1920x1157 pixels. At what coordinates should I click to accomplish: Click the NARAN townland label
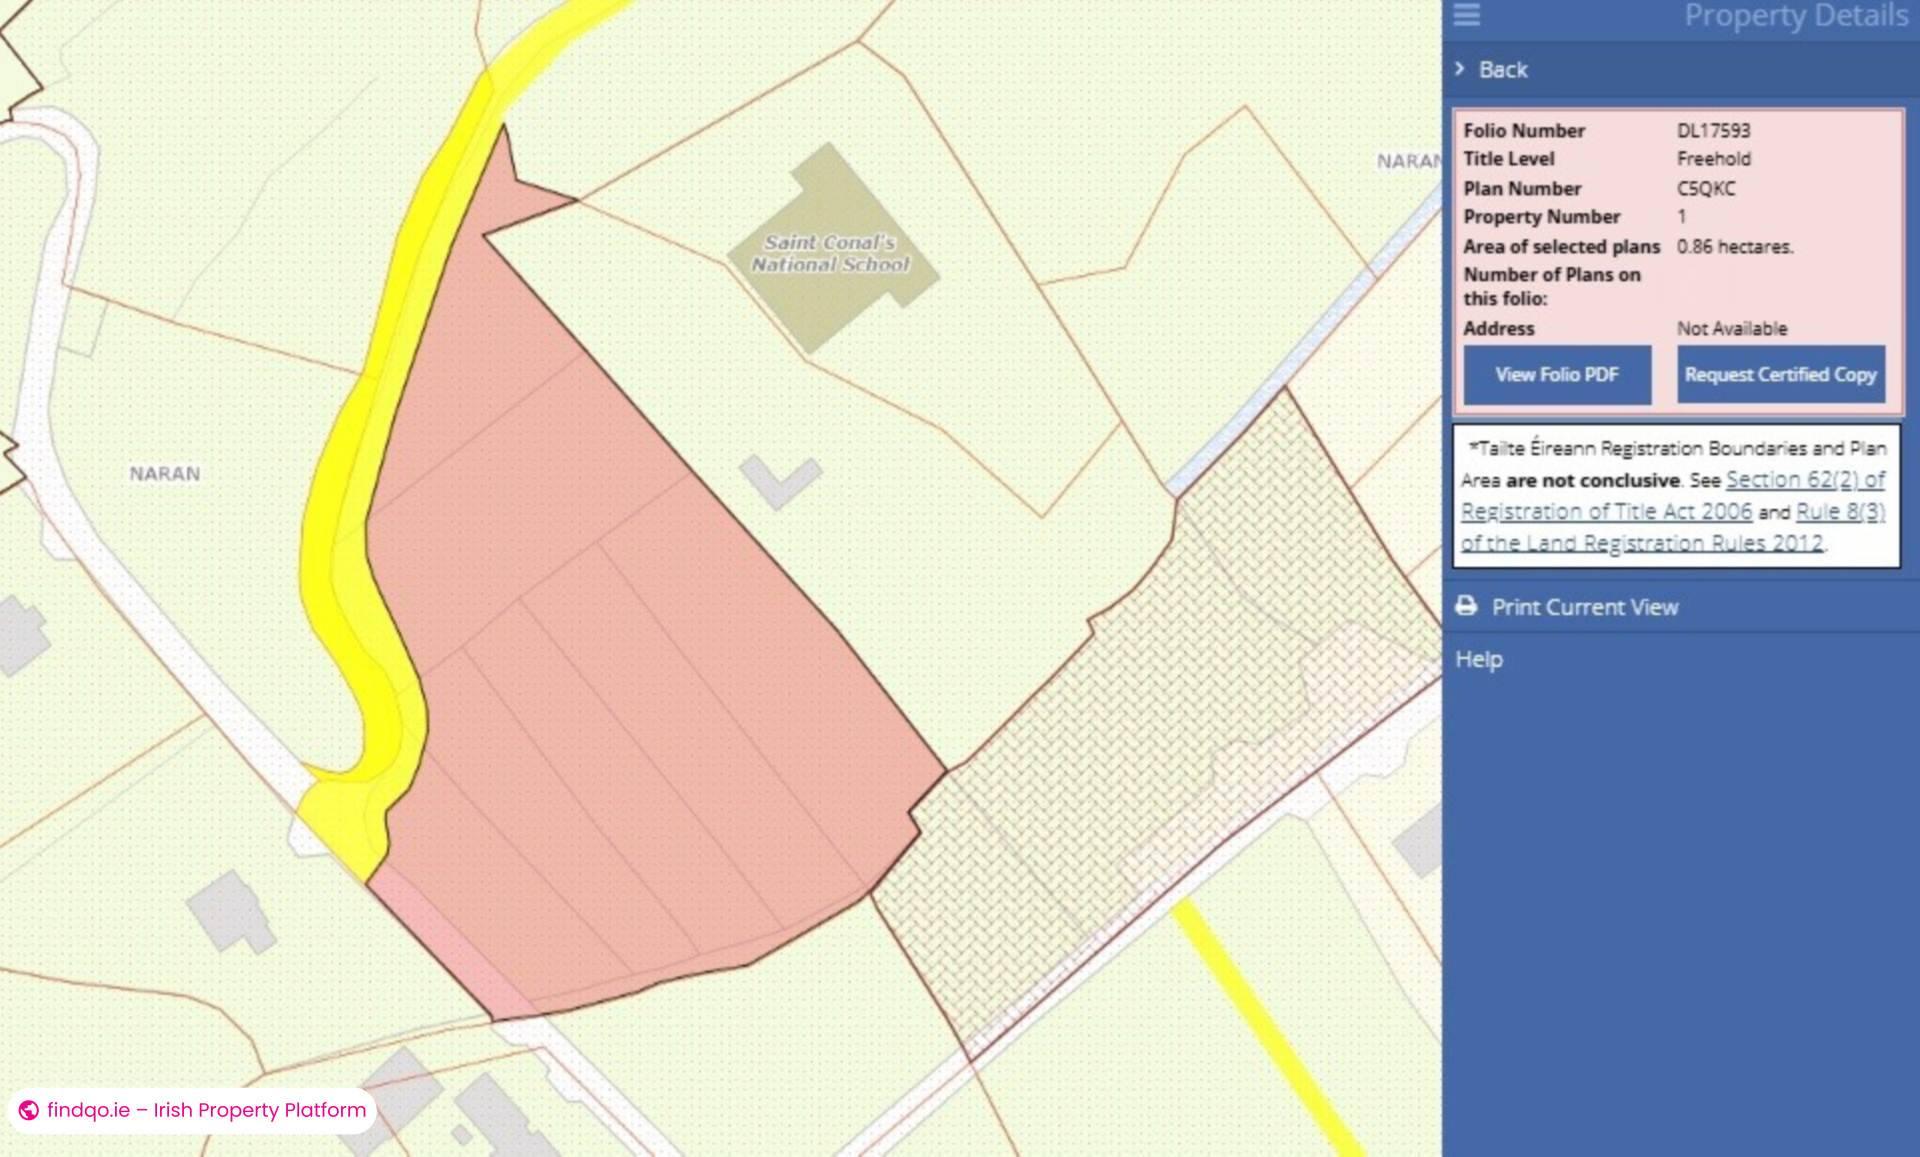[x=163, y=474]
